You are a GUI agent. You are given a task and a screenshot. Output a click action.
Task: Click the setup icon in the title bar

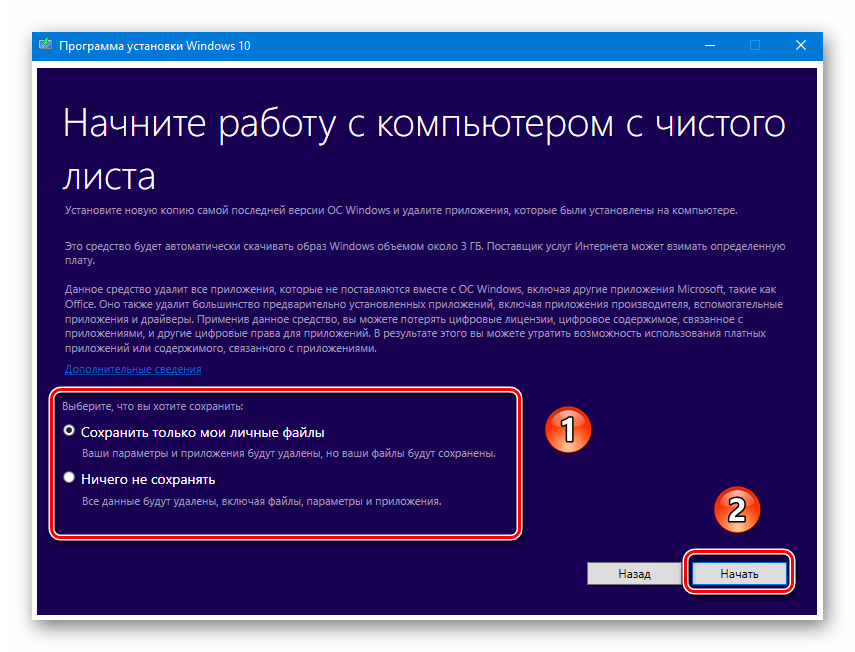[47, 45]
